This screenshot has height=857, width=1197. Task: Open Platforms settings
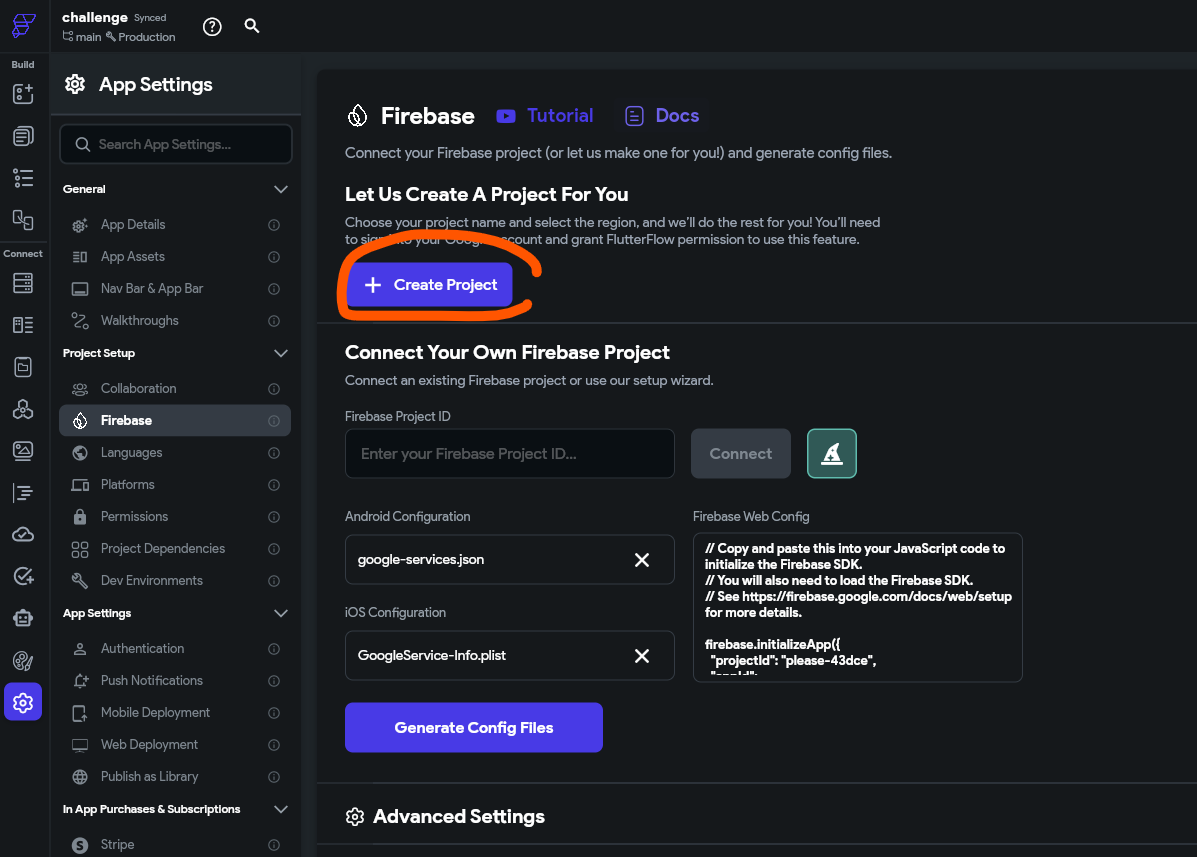coord(175,485)
